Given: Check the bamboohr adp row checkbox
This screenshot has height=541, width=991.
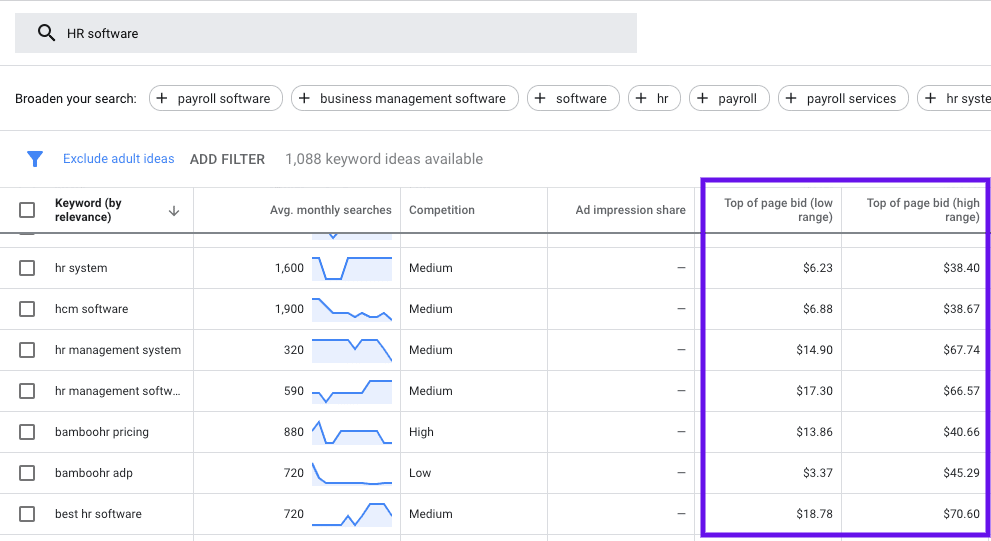Looking at the screenshot, I should click(x=27, y=473).
